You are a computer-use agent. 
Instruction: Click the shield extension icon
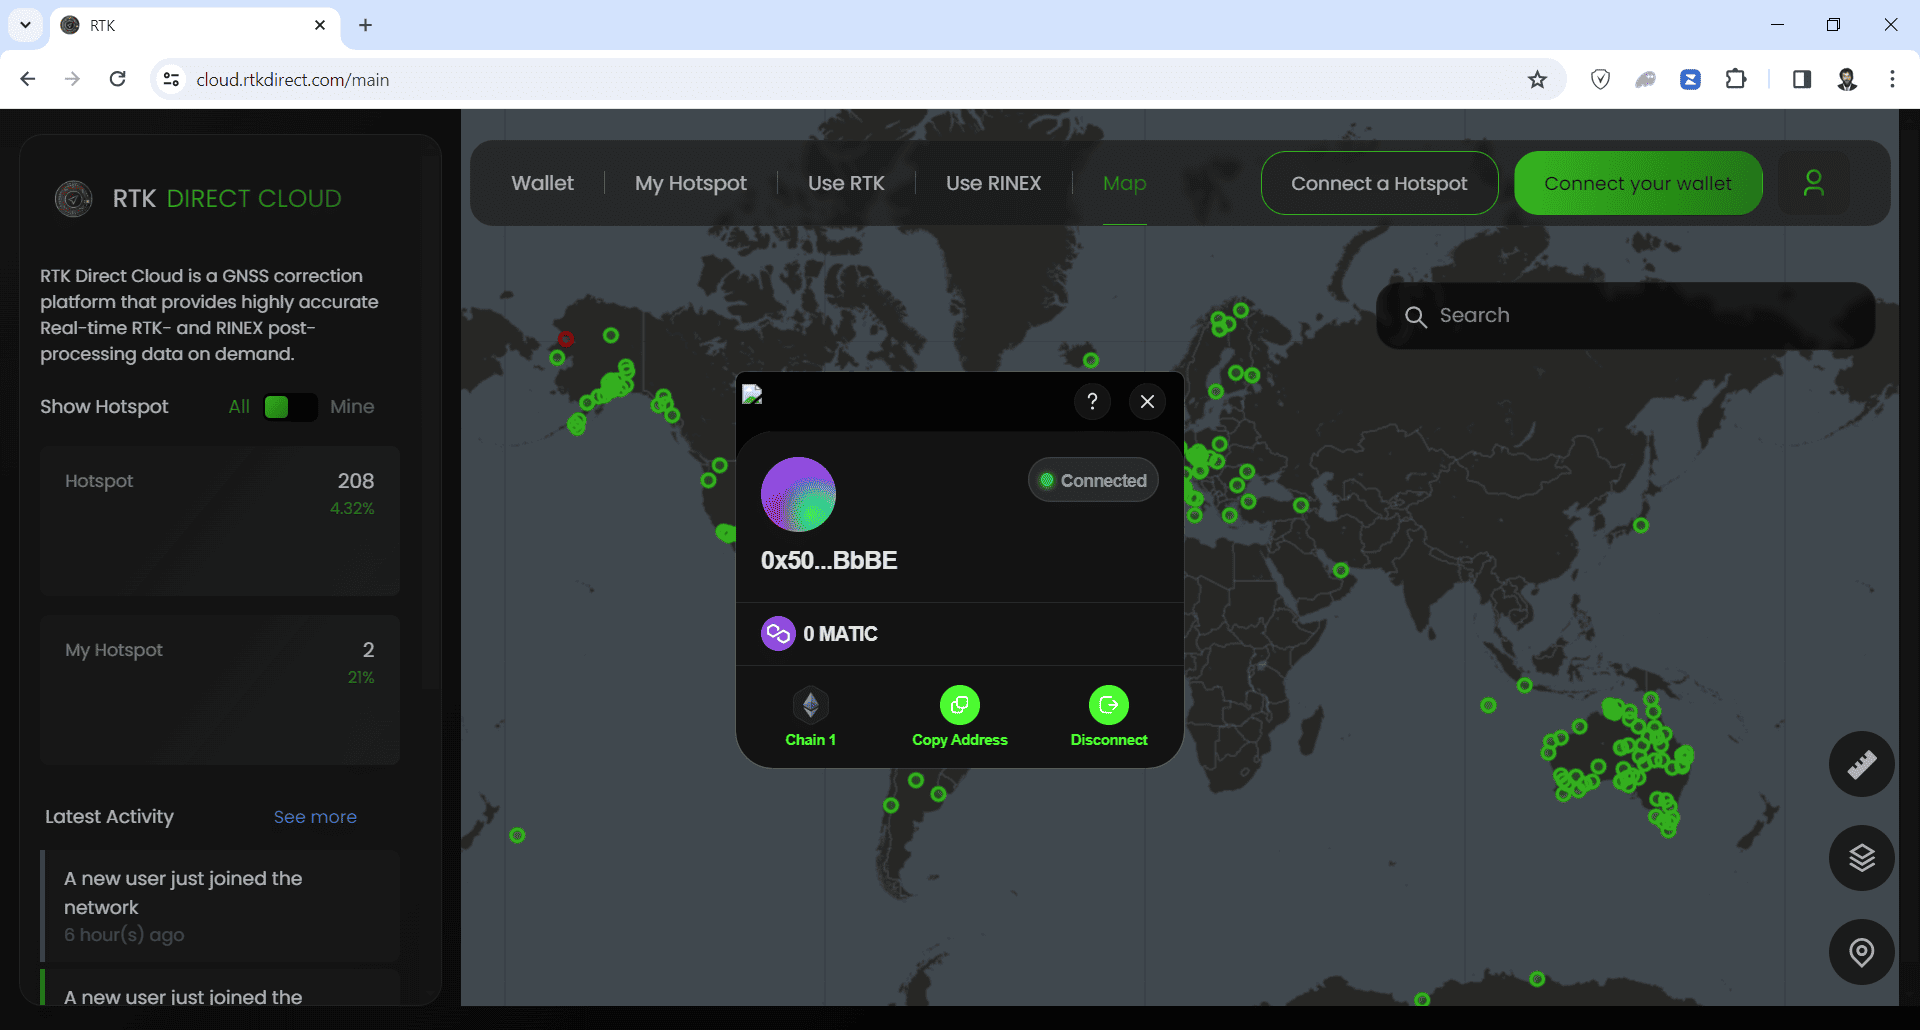click(1600, 79)
